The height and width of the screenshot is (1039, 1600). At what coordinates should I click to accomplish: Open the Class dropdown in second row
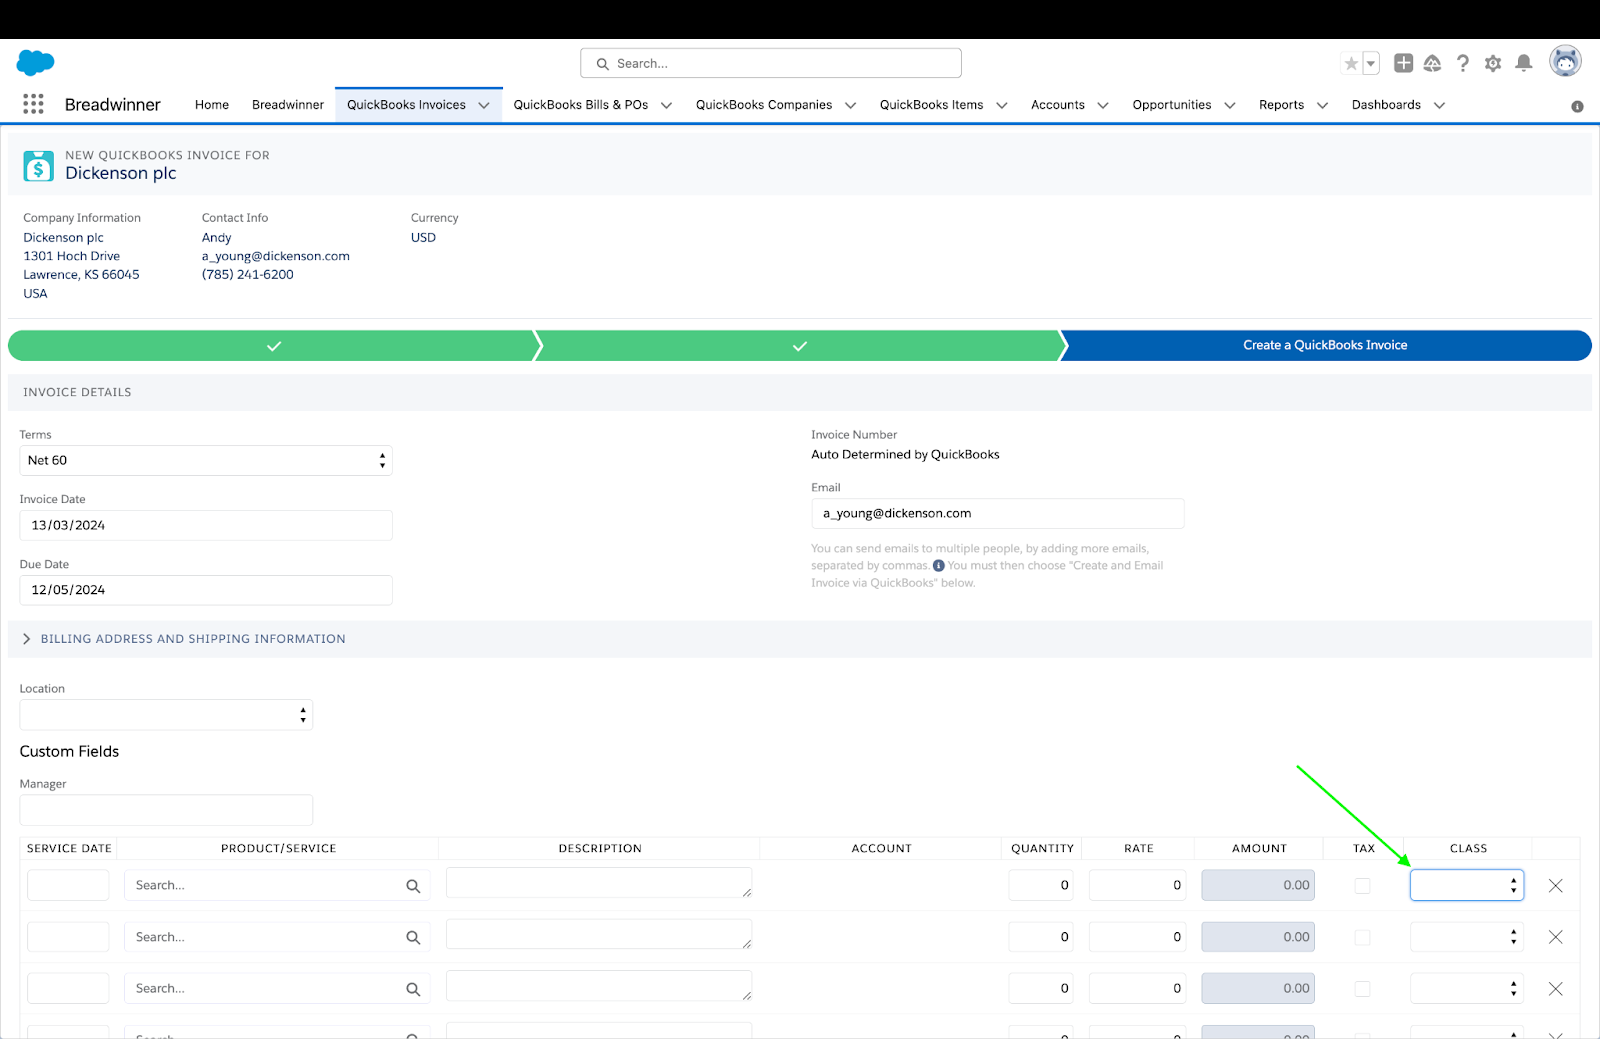(1467, 937)
